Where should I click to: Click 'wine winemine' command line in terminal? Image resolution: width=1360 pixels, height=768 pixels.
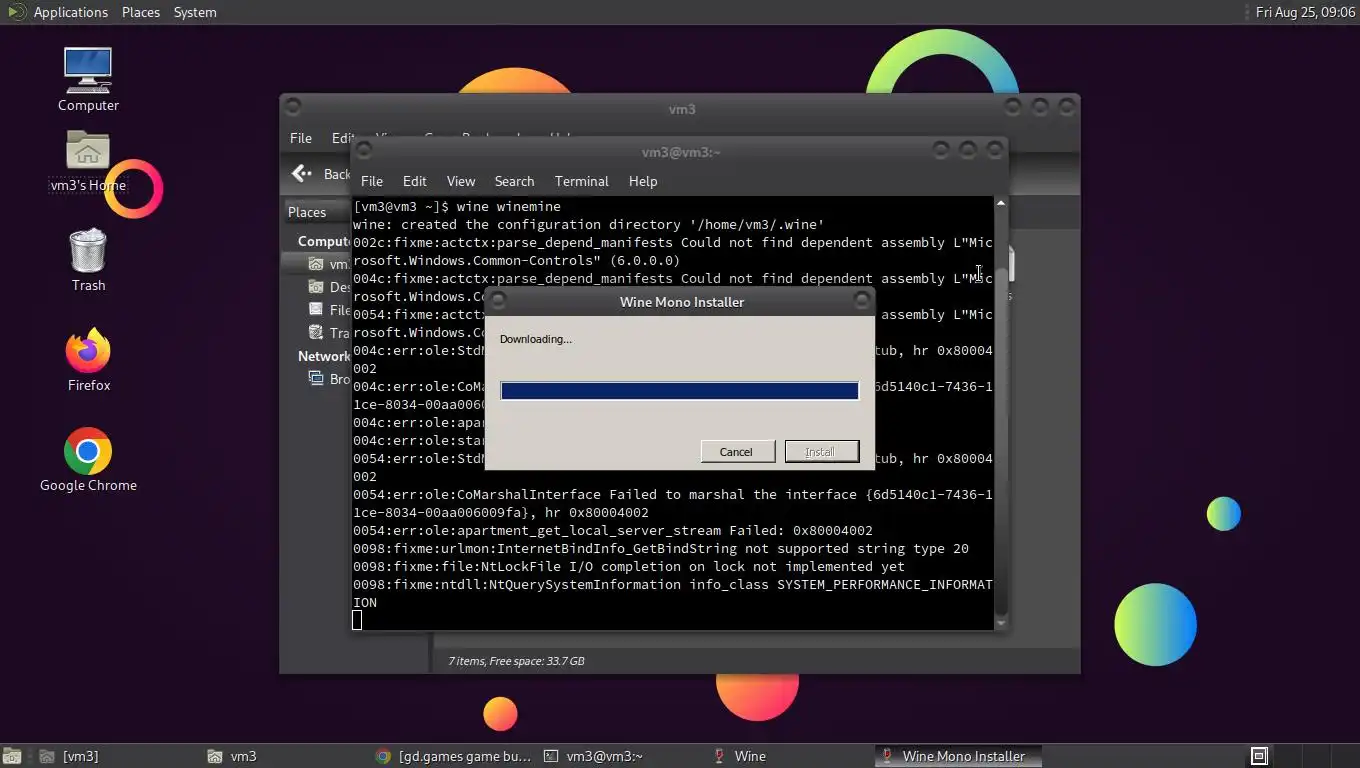click(x=508, y=206)
